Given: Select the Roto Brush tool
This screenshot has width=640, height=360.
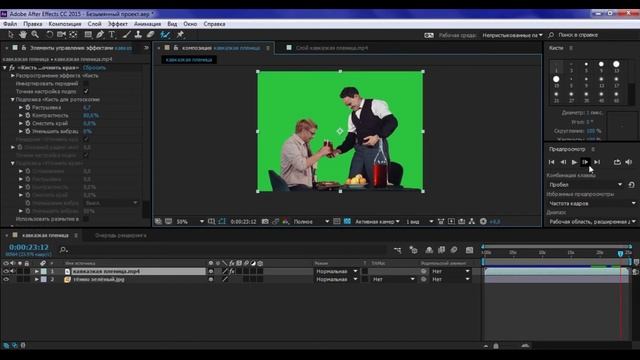Looking at the screenshot, I should tap(165, 35).
